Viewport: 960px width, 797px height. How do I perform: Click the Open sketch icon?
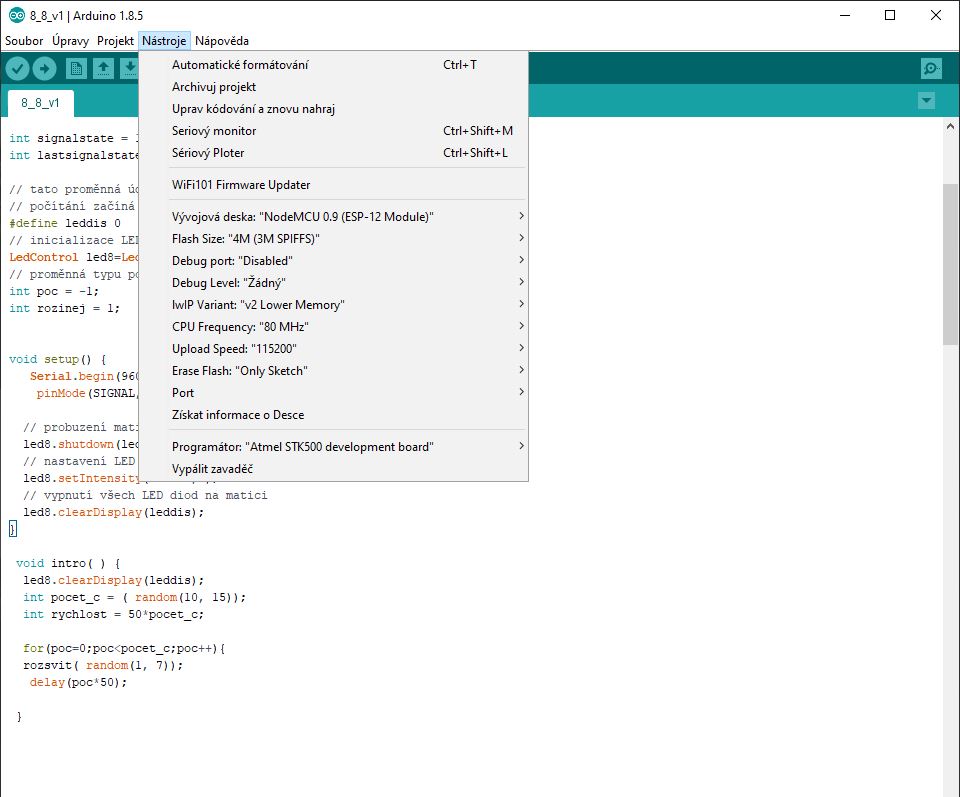tap(103, 68)
